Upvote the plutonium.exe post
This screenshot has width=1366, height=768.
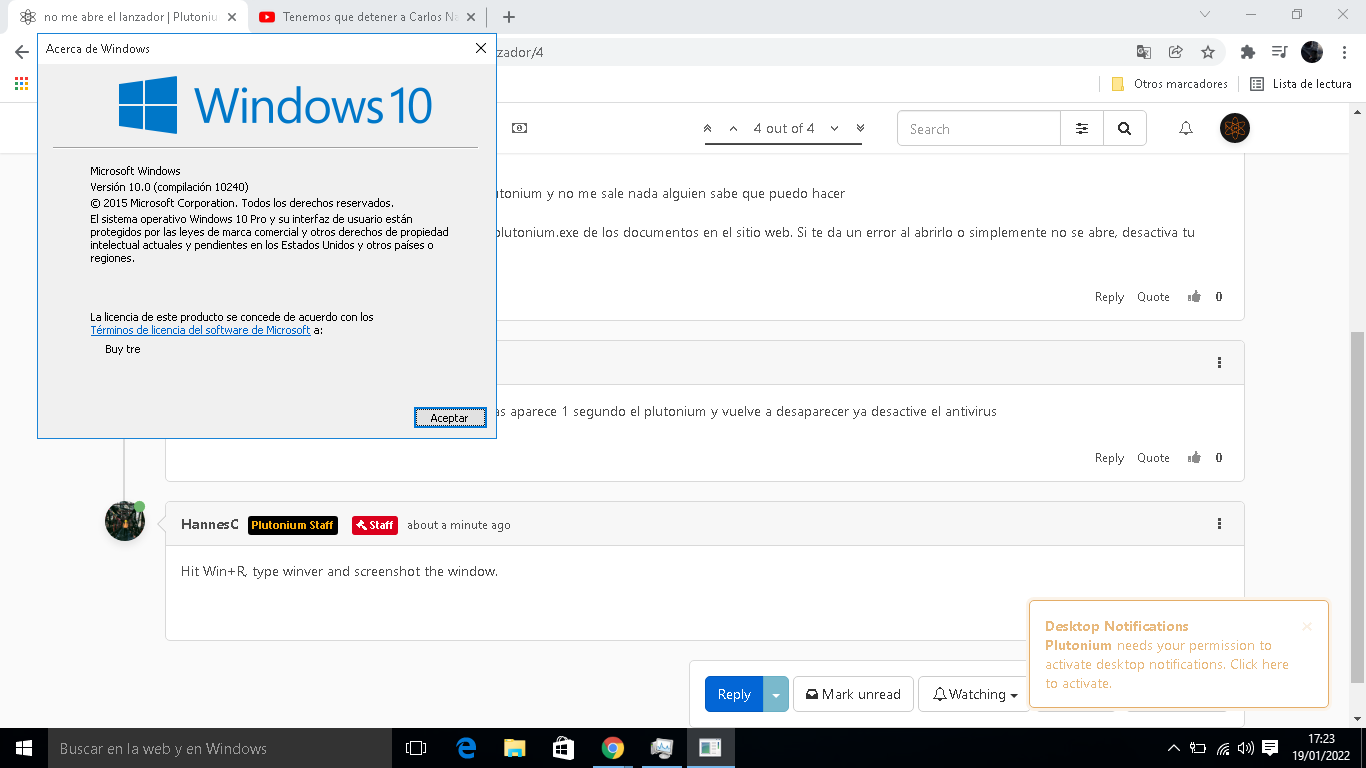tap(1194, 296)
